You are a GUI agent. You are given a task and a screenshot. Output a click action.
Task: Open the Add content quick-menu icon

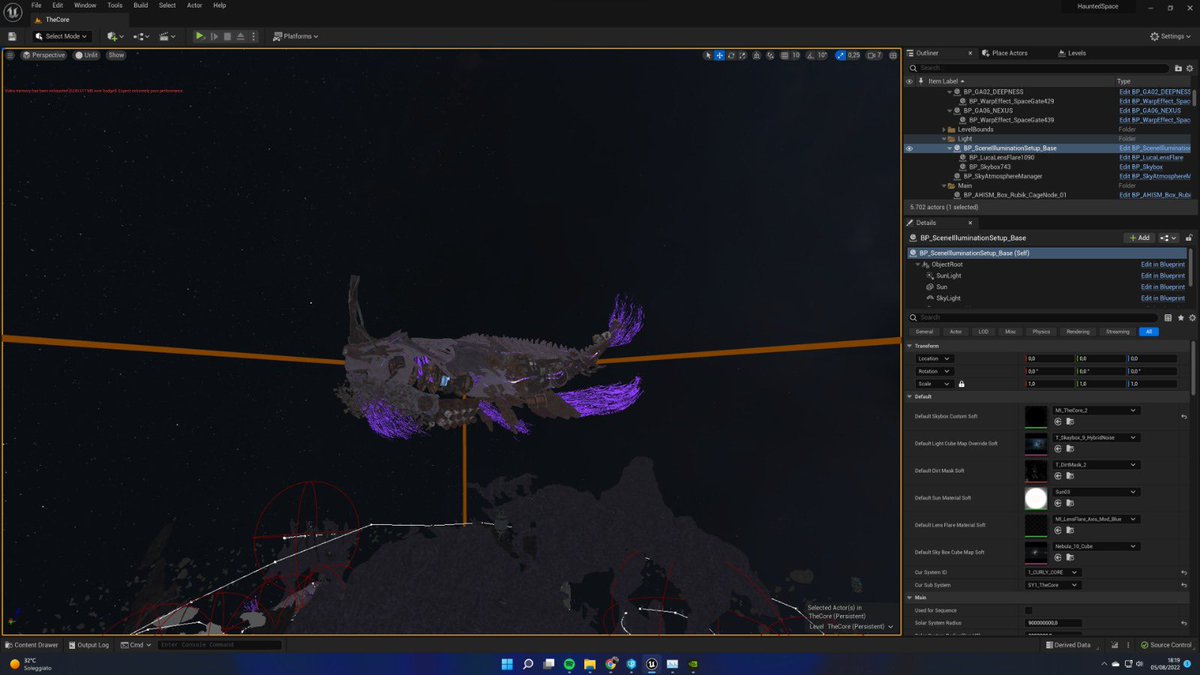click(115, 36)
